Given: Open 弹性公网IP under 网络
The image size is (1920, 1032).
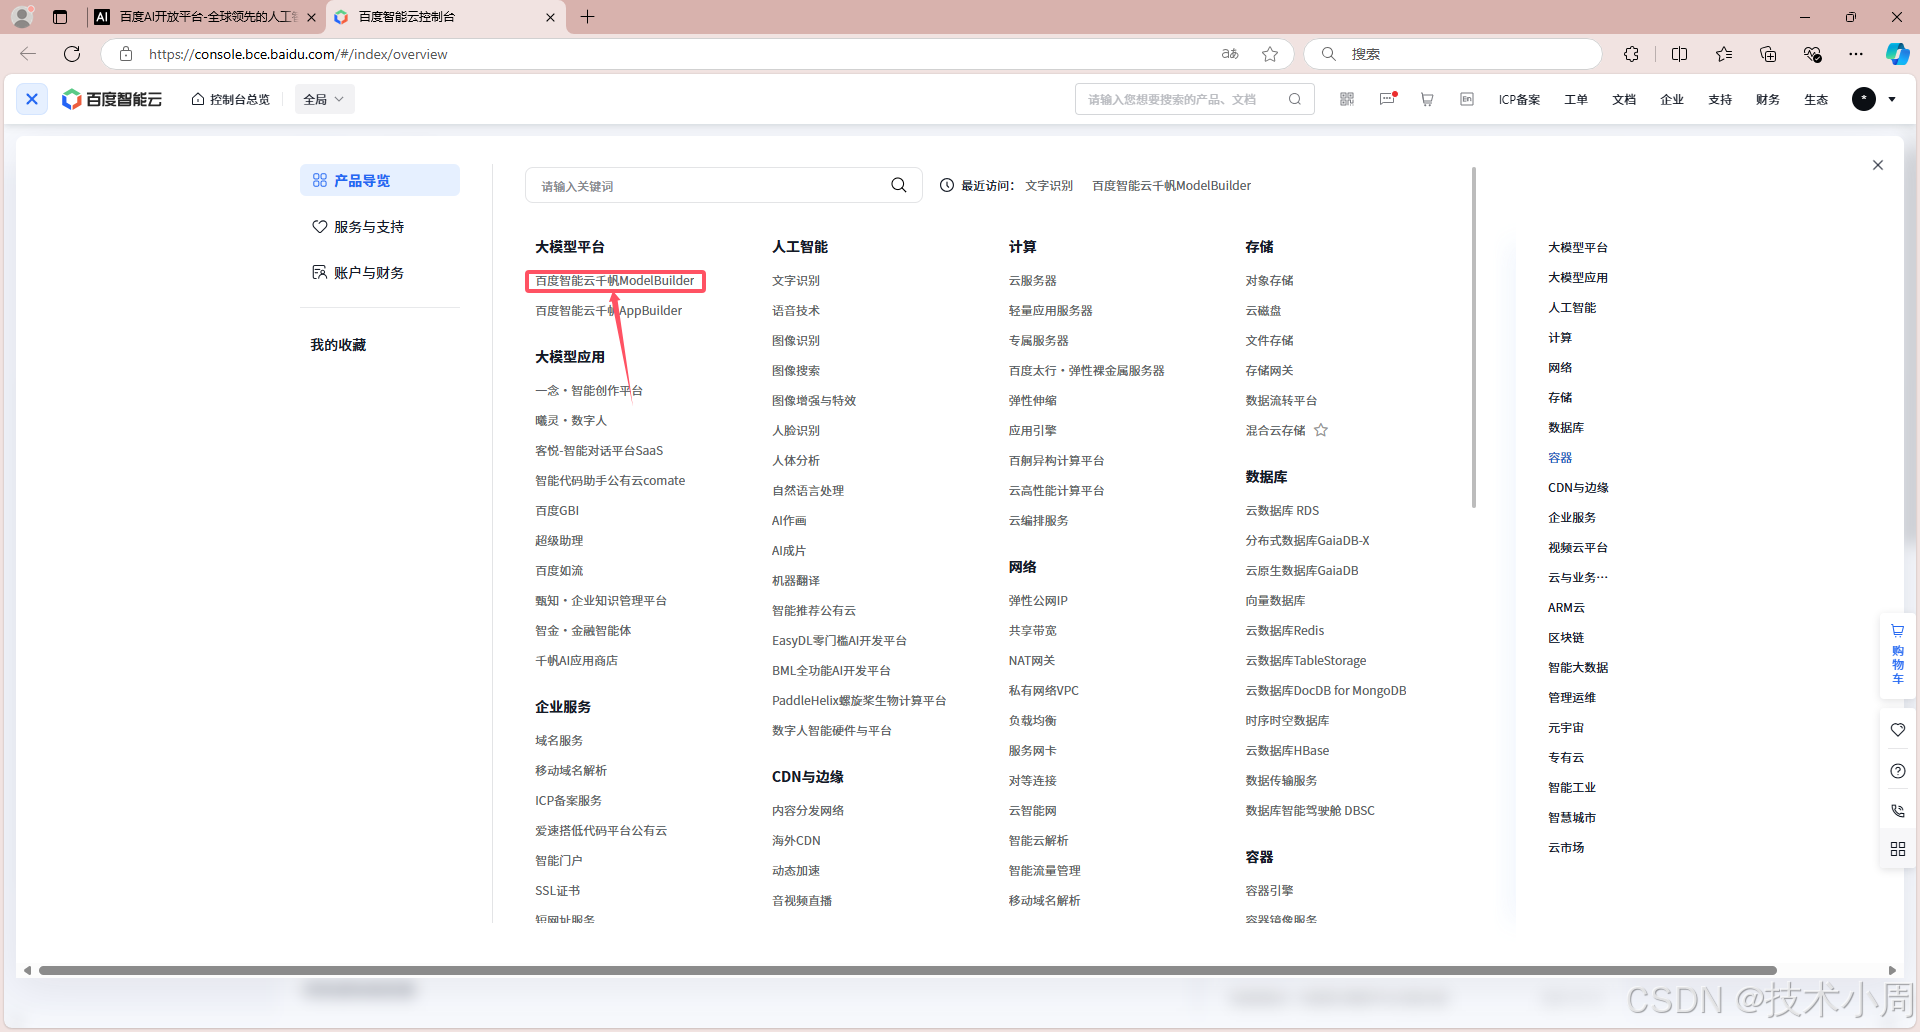Looking at the screenshot, I should (x=1038, y=601).
